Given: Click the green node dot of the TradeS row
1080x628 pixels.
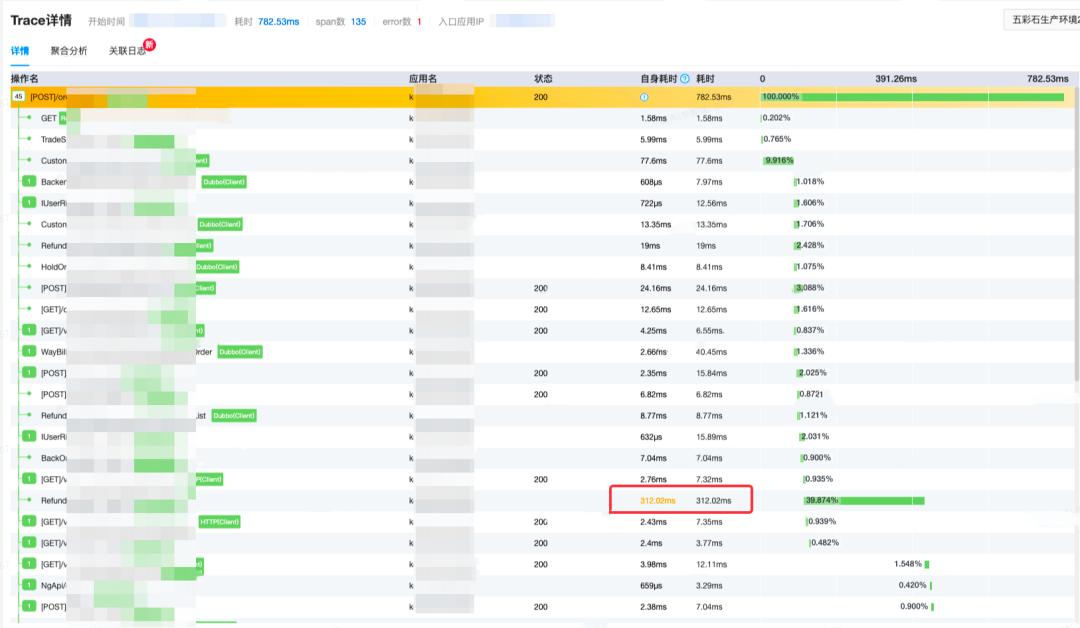Looking at the screenshot, I should click(x=29, y=139).
